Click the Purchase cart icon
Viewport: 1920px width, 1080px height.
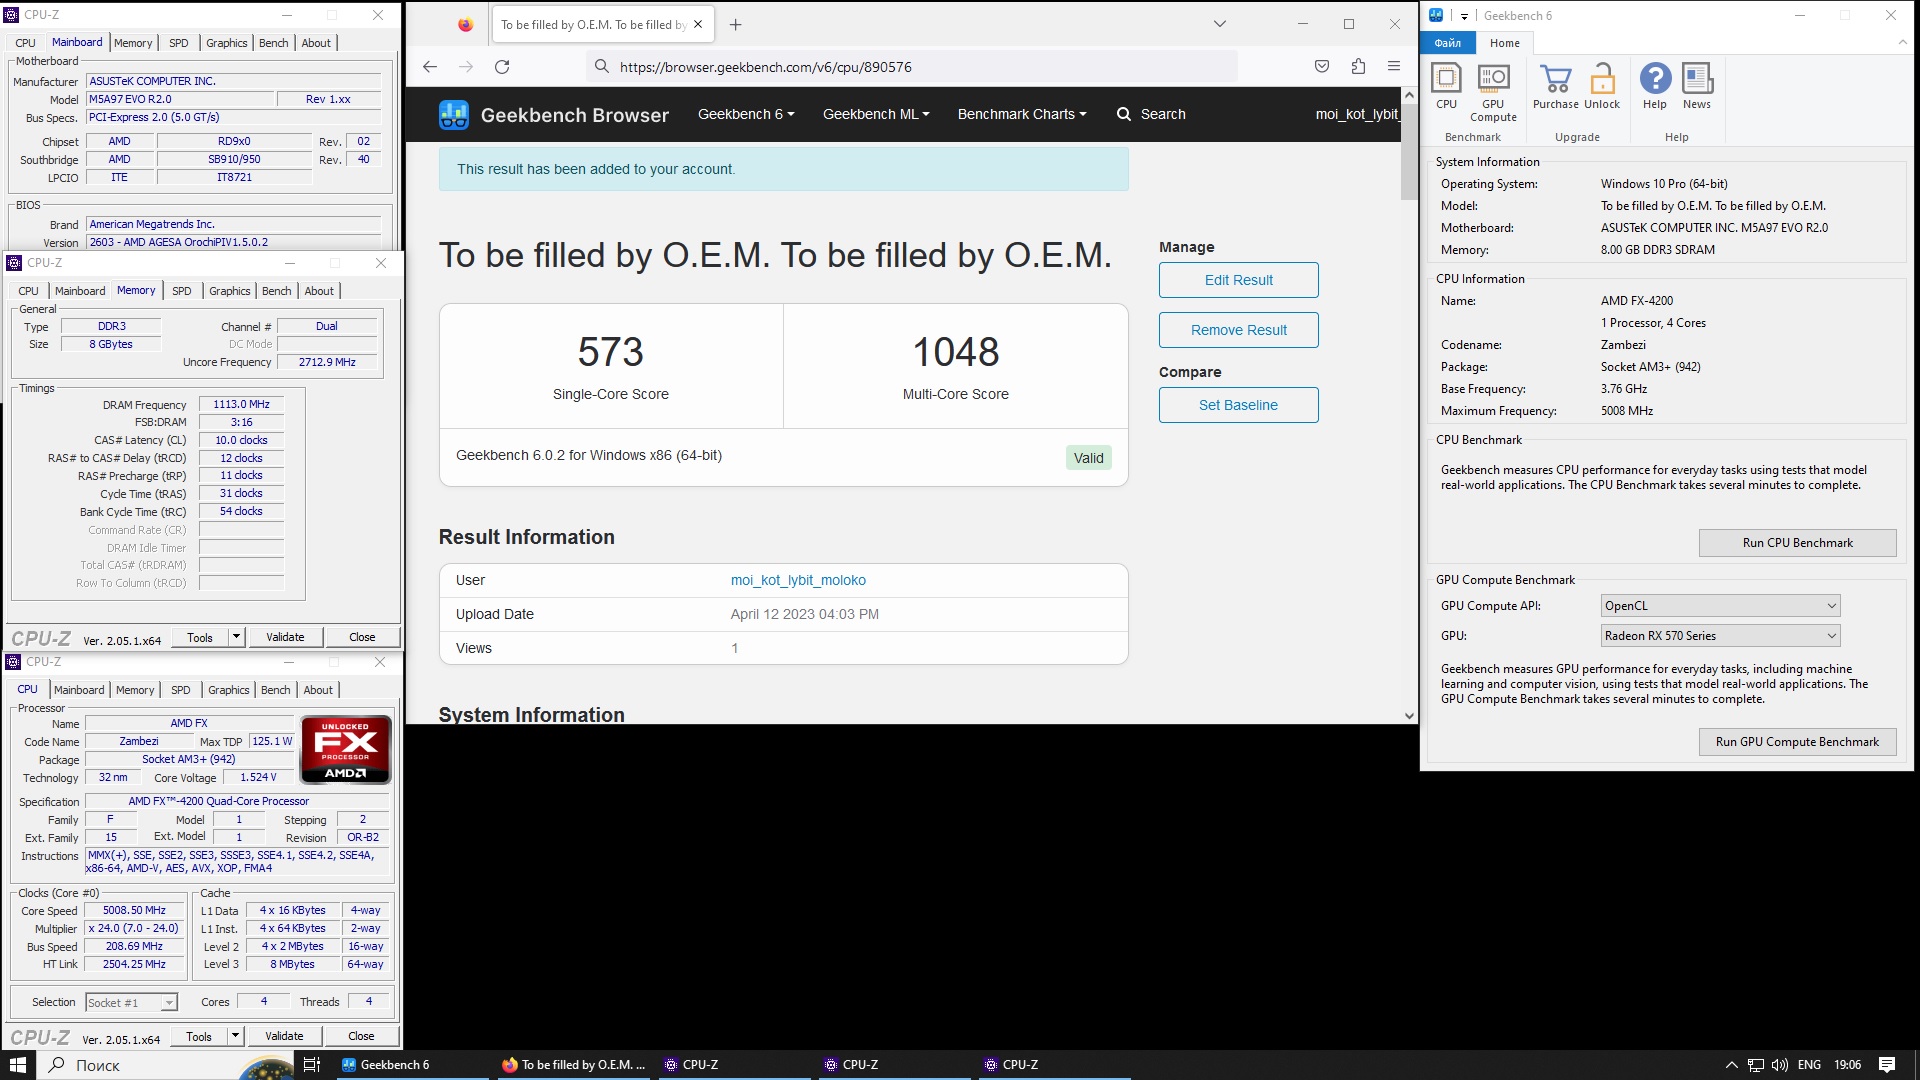coord(1555,86)
